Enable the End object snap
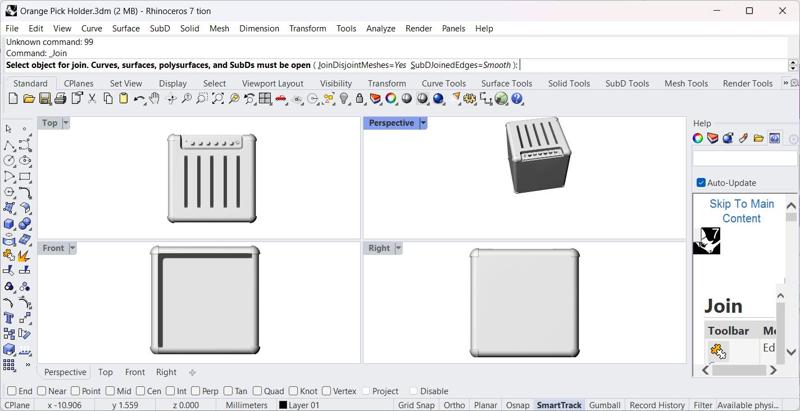This screenshot has height=411, width=800. 12,391
